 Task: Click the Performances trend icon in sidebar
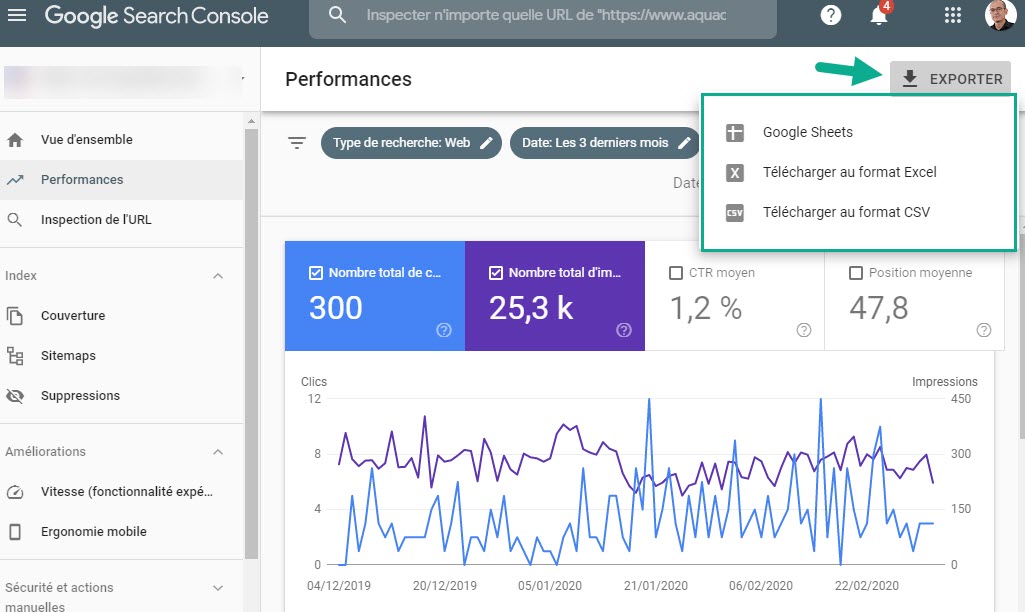(15, 180)
